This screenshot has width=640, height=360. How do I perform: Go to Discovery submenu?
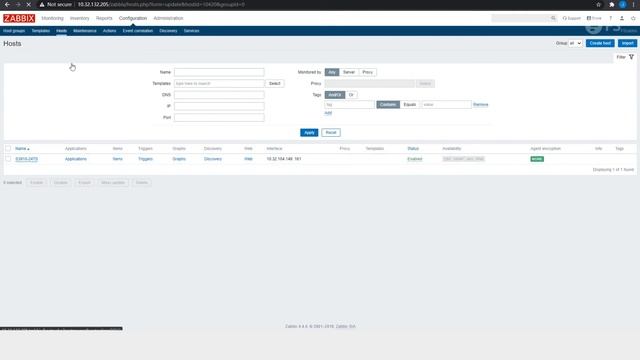[x=168, y=31]
